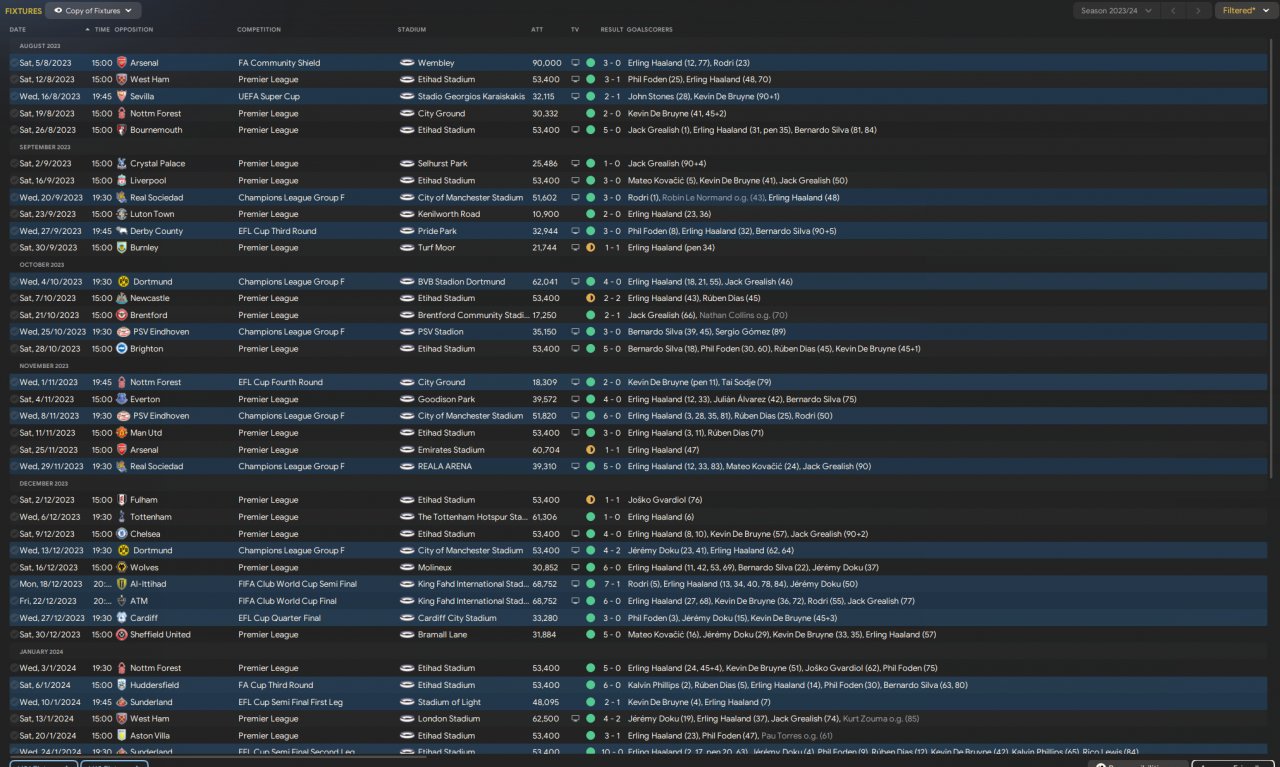Click the TV icon in the Sevilla row
Image resolution: width=1280 pixels, height=767 pixels.
point(575,97)
